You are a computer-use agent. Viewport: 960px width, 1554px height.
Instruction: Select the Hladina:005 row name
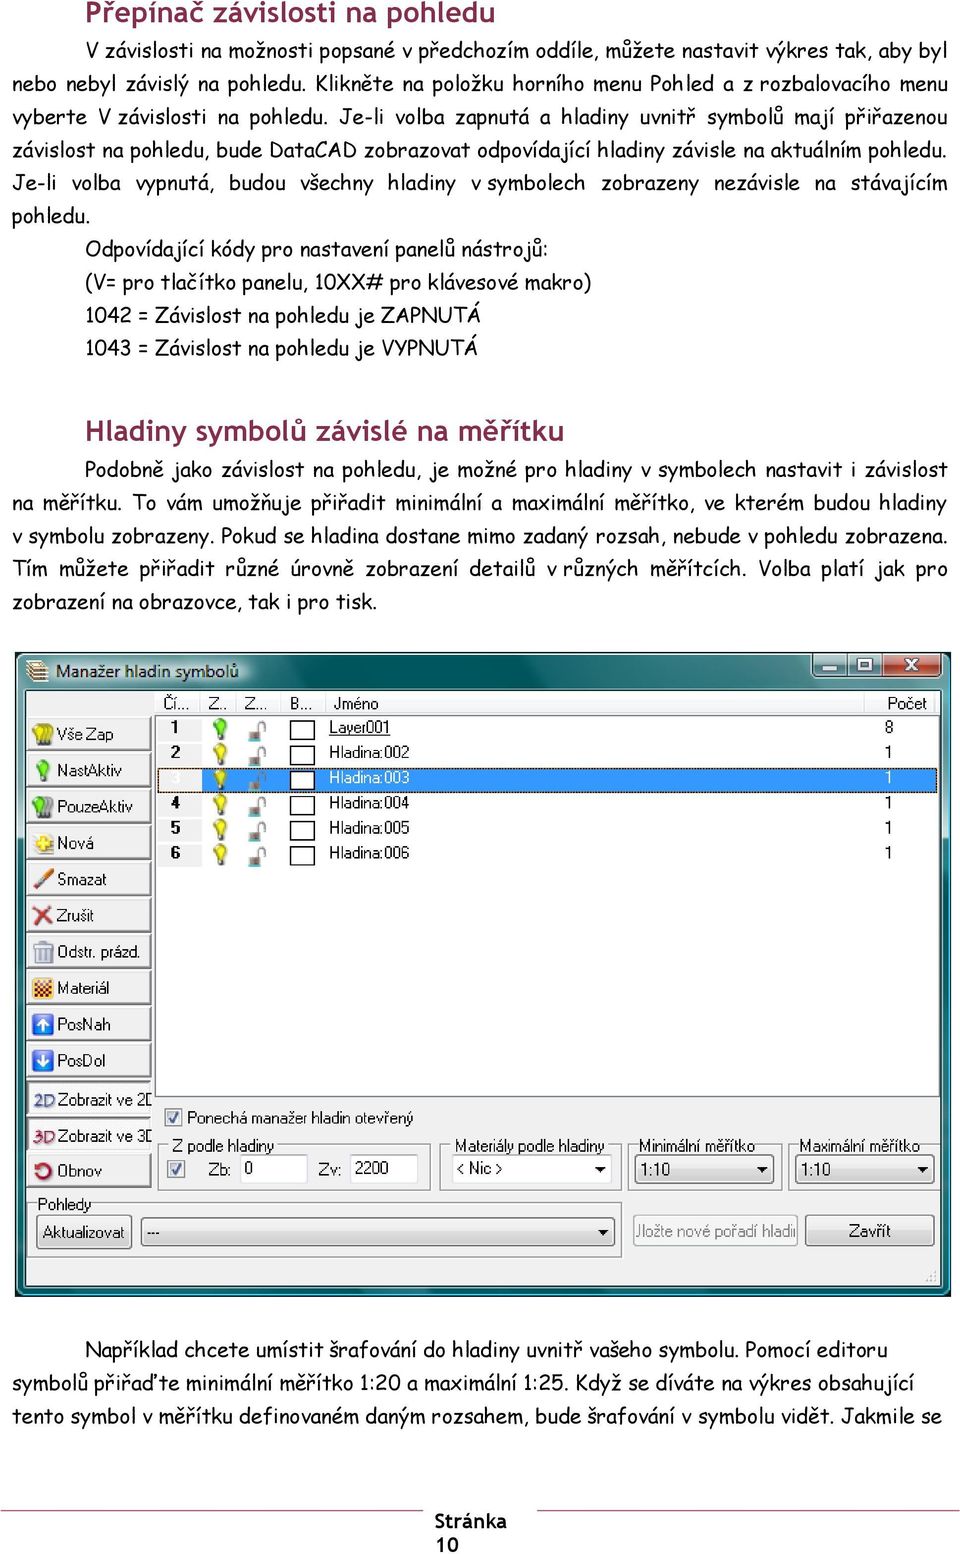coord(369,828)
